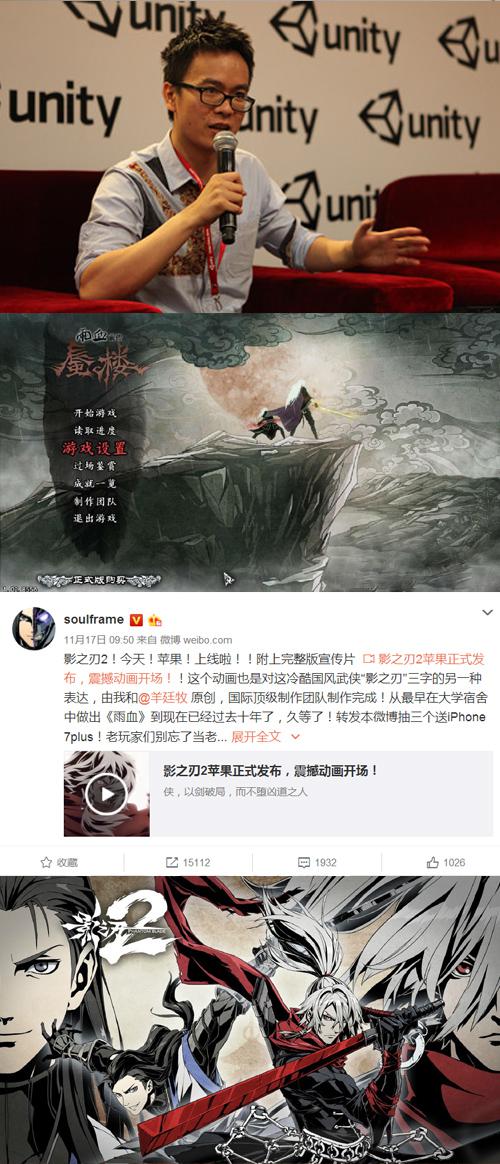Viewport: 500px width, 1164px height.
Task: Choose highlighted 游戏设置 menu entry
Action: [94, 448]
